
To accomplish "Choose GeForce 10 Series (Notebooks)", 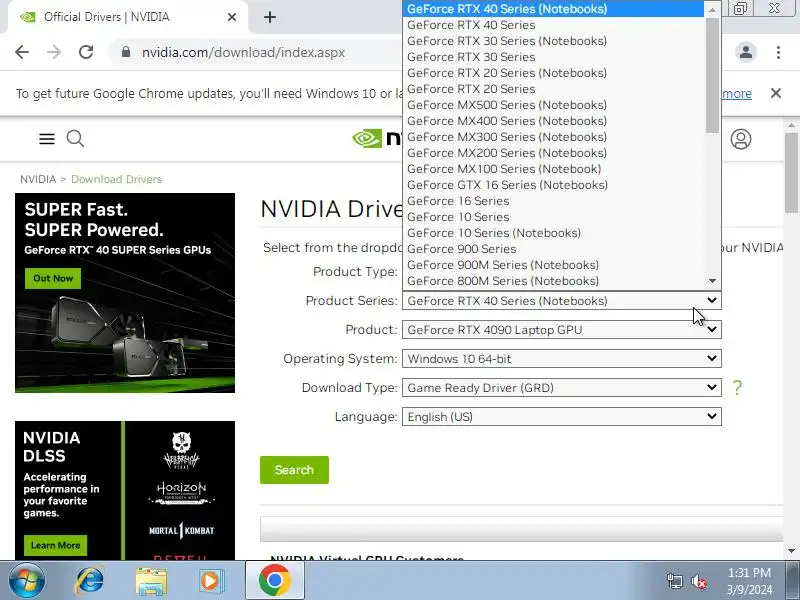I will pyautogui.click(x=553, y=233).
